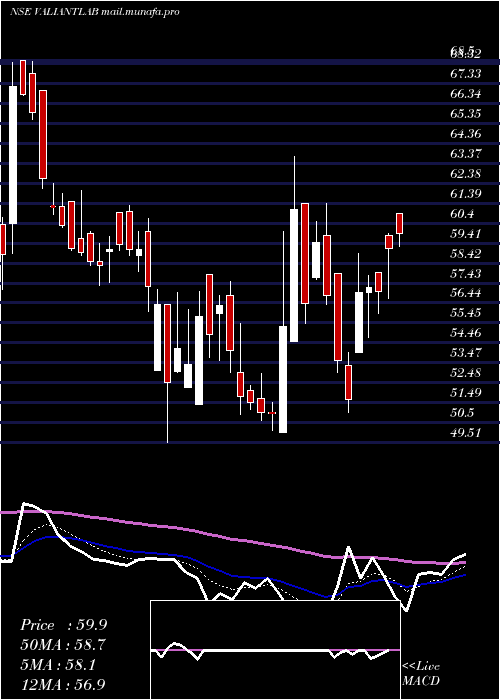Click the 61.39 price axis label

(x=466, y=193)
